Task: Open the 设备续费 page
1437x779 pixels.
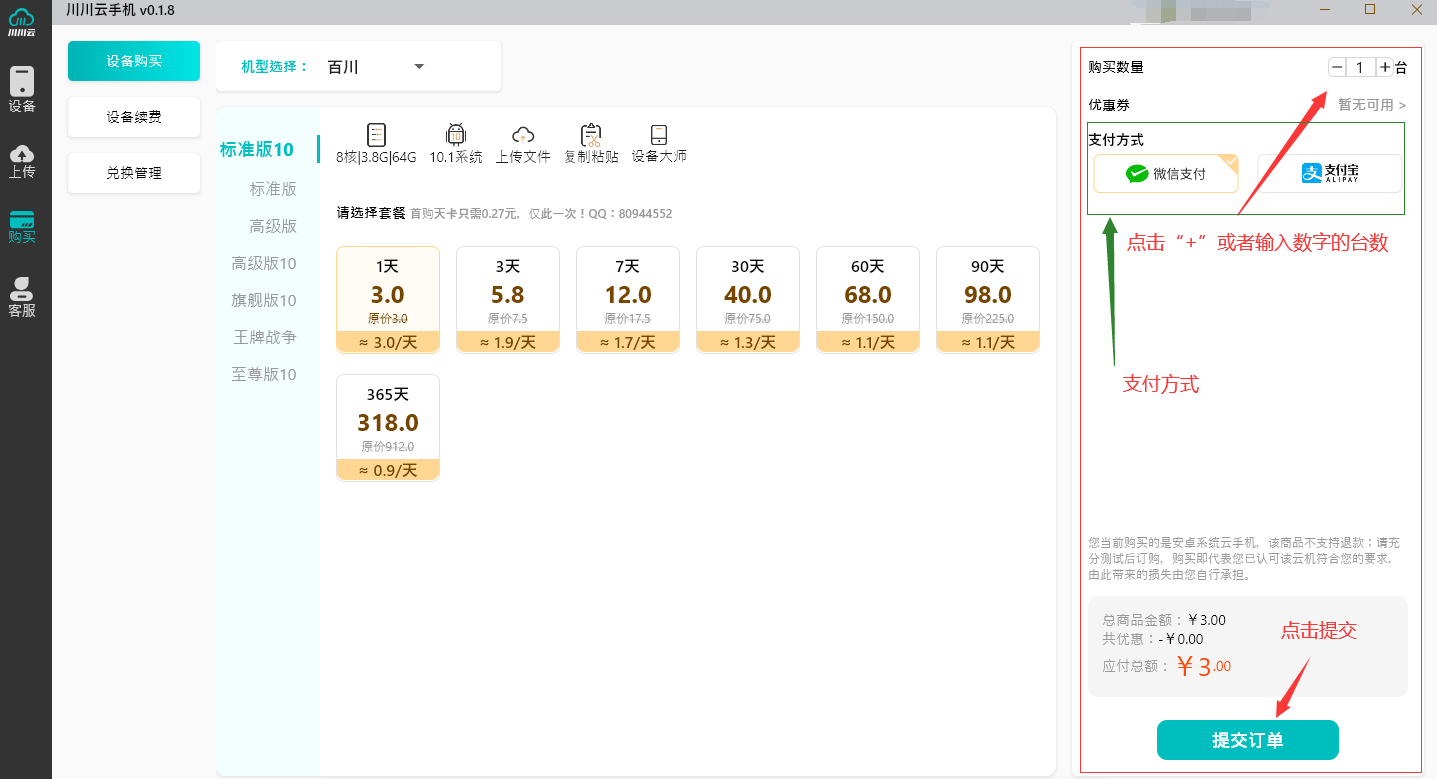Action: 134,117
